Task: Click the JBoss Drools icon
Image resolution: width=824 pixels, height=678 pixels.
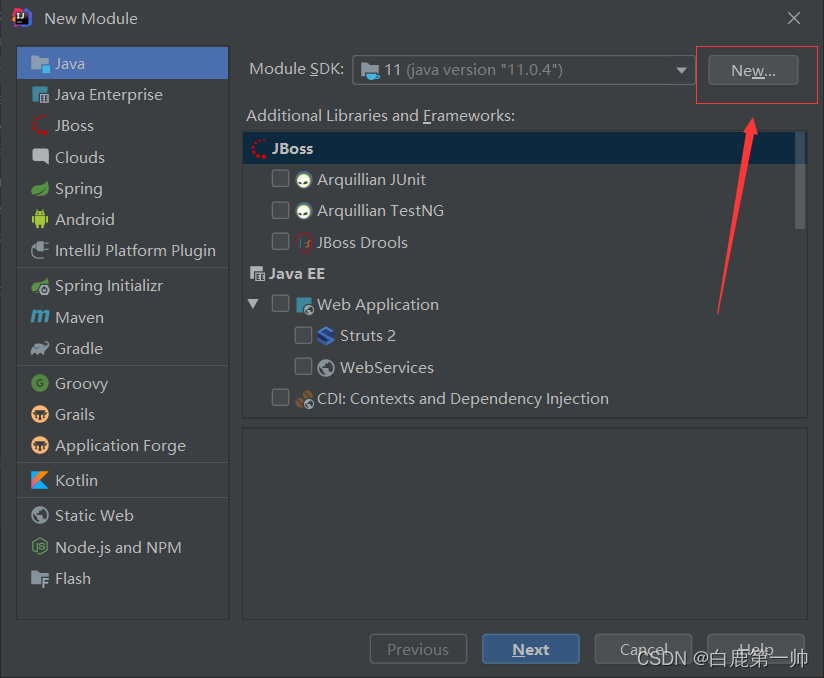Action: pyautogui.click(x=304, y=243)
